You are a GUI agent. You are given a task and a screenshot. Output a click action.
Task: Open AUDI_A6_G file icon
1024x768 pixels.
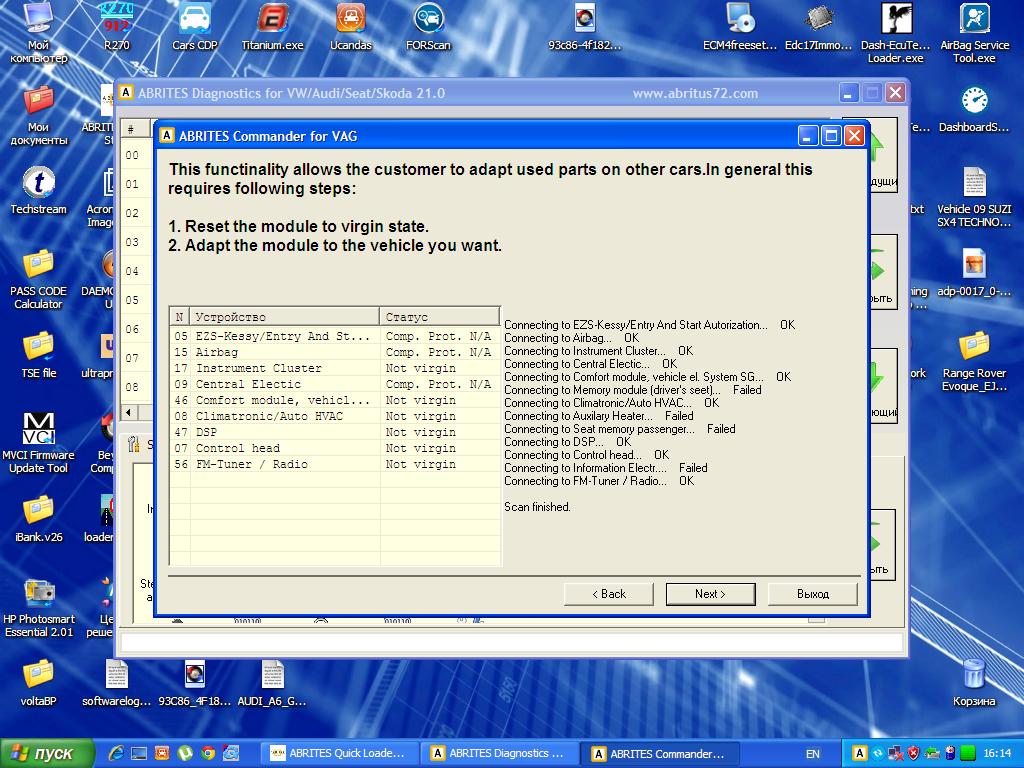(x=272, y=683)
